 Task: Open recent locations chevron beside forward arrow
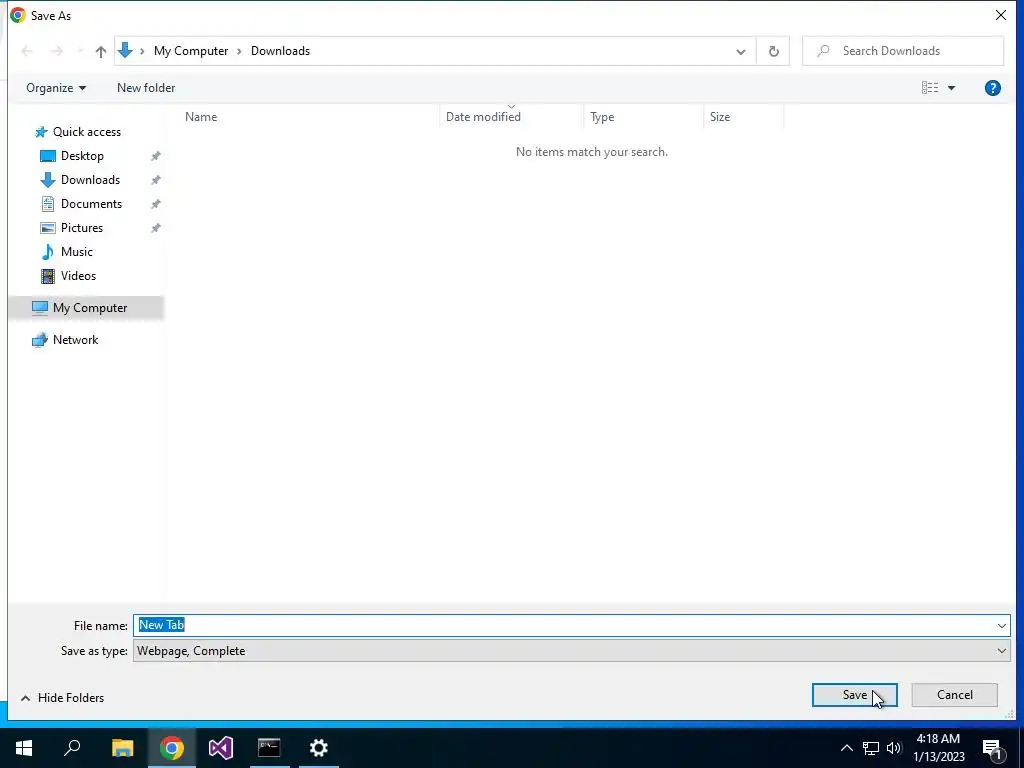(80, 51)
